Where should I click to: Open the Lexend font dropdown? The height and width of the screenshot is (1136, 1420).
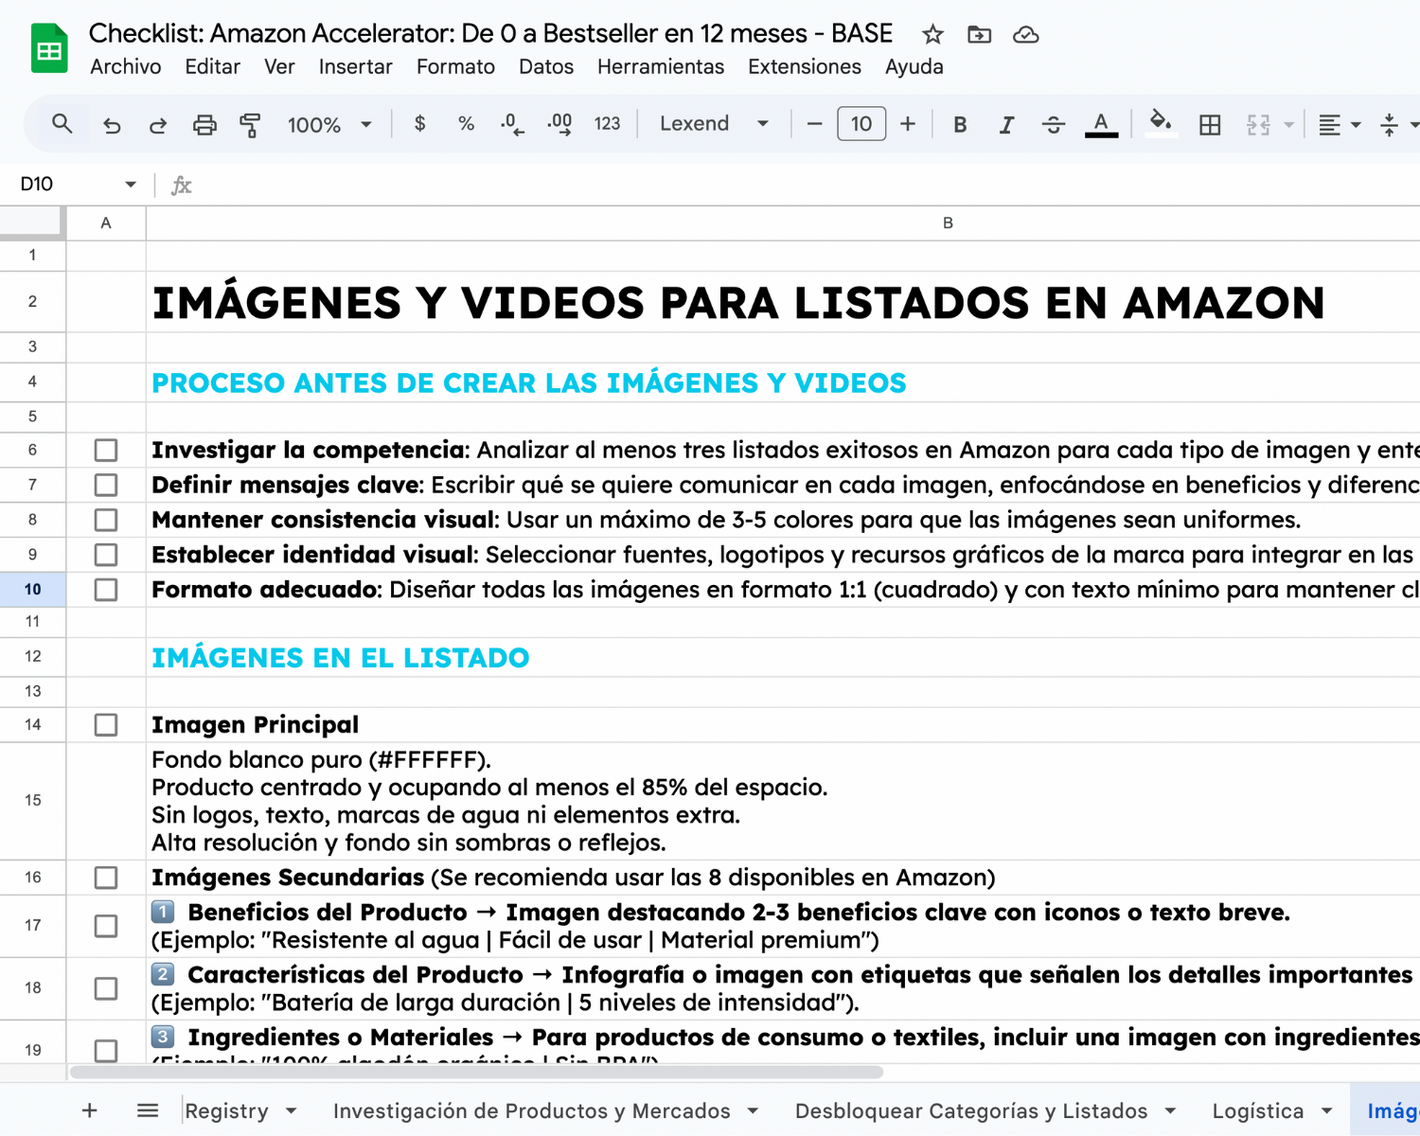pyautogui.click(x=714, y=124)
